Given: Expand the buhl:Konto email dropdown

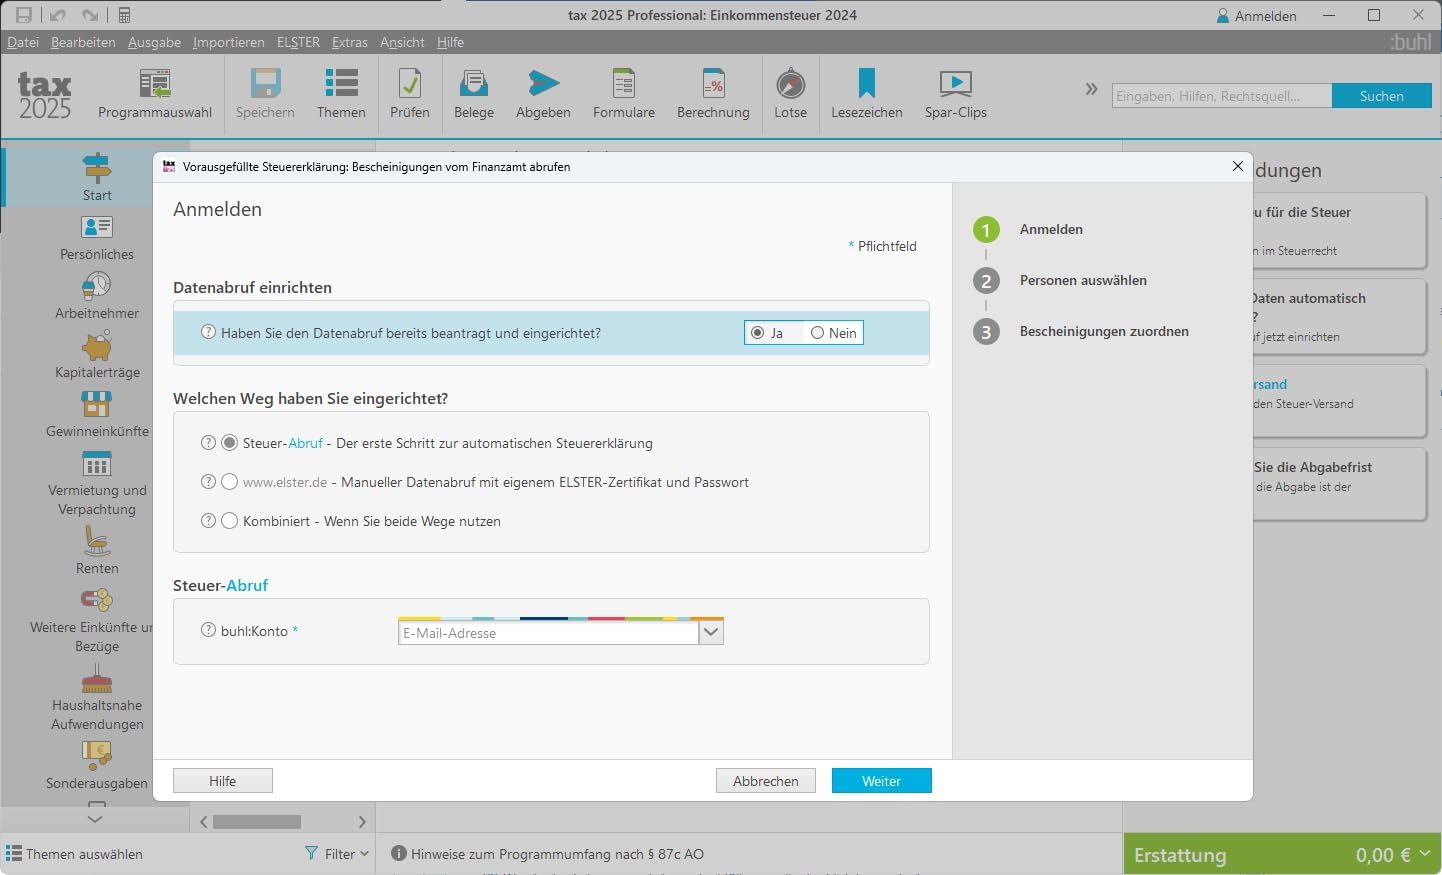Looking at the screenshot, I should 711,632.
